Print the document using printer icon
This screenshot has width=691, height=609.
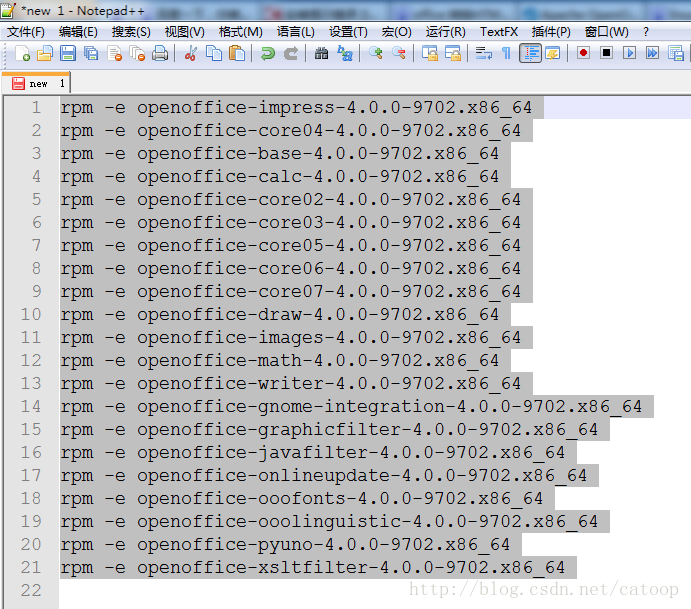160,53
